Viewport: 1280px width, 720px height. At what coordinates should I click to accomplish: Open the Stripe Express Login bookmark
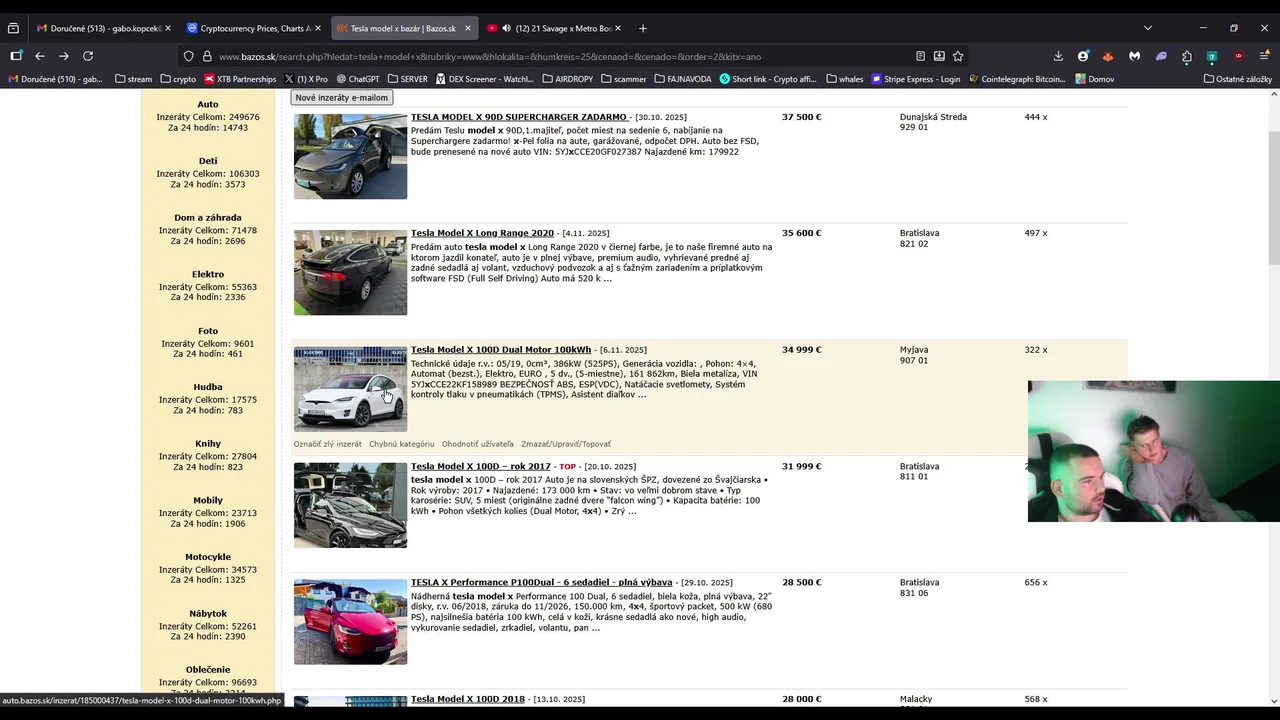click(917, 79)
